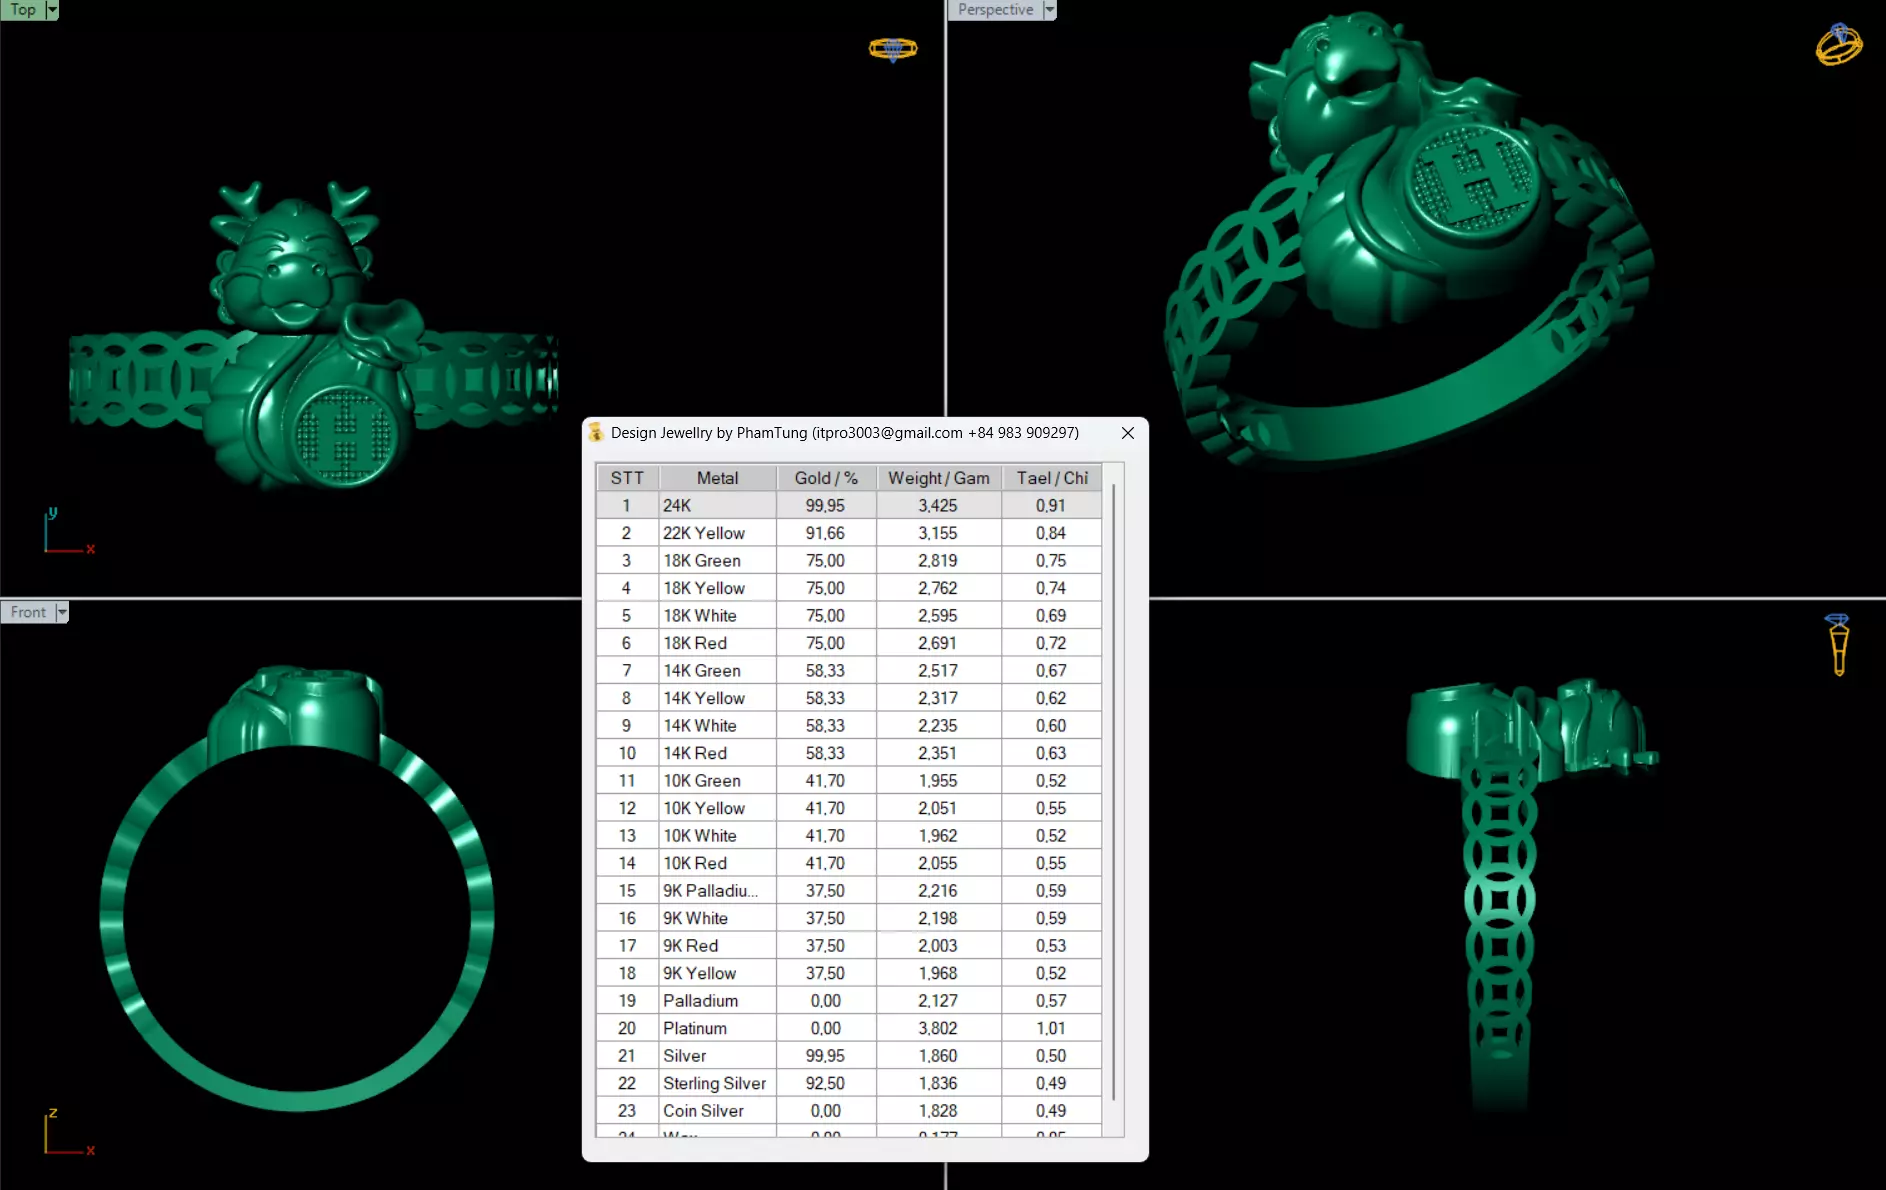The image size is (1886, 1190).
Task: Select the Sterling Silver metal cell
Action: point(717,1083)
